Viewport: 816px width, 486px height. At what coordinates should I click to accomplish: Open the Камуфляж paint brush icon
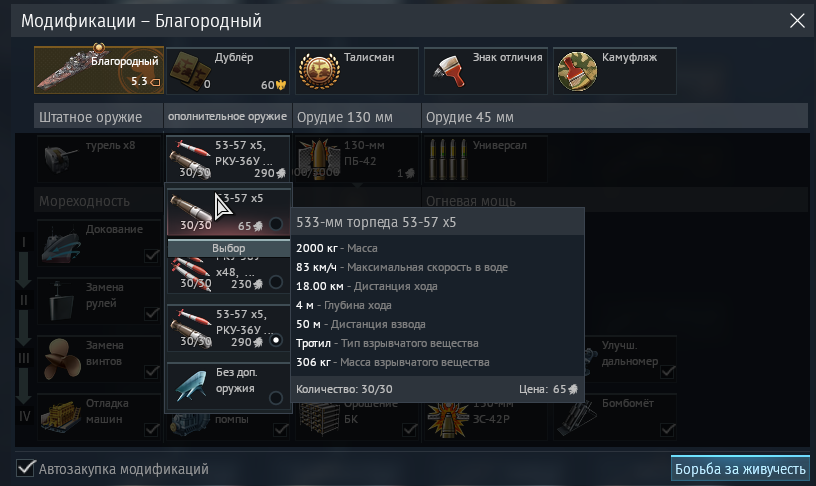pyautogui.click(x=577, y=71)
